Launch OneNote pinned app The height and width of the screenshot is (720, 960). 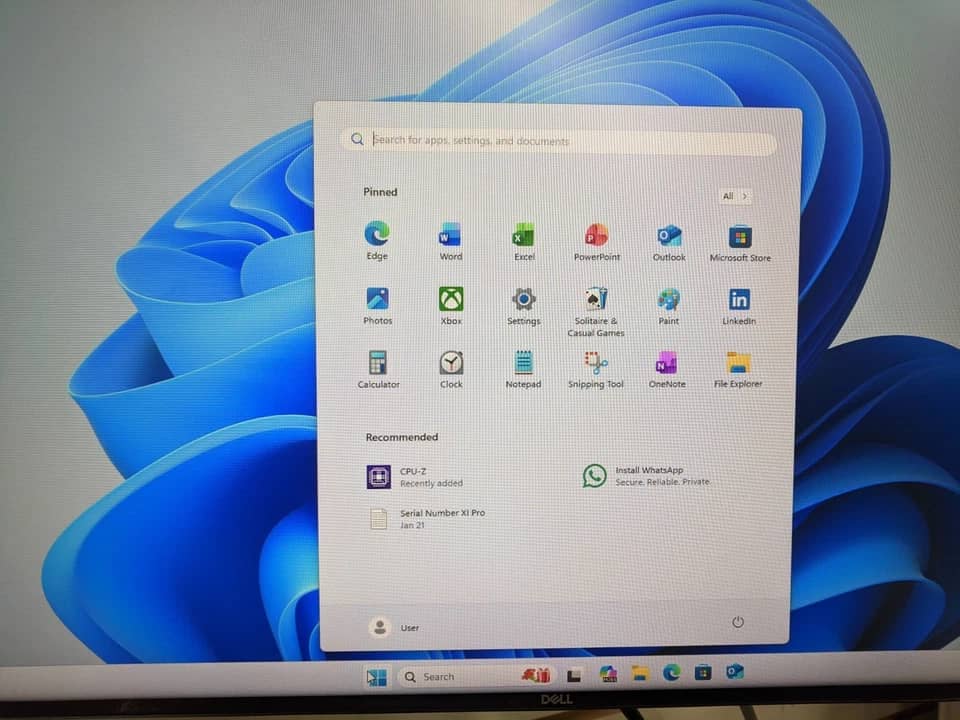point(667,369)
